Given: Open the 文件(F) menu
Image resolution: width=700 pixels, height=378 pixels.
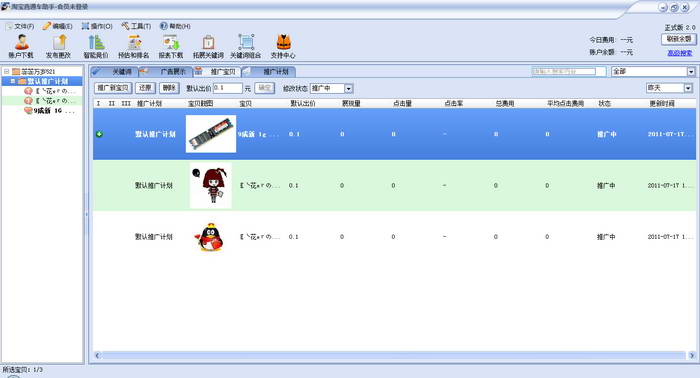Looking at the screenshot, I should [21, 26].
